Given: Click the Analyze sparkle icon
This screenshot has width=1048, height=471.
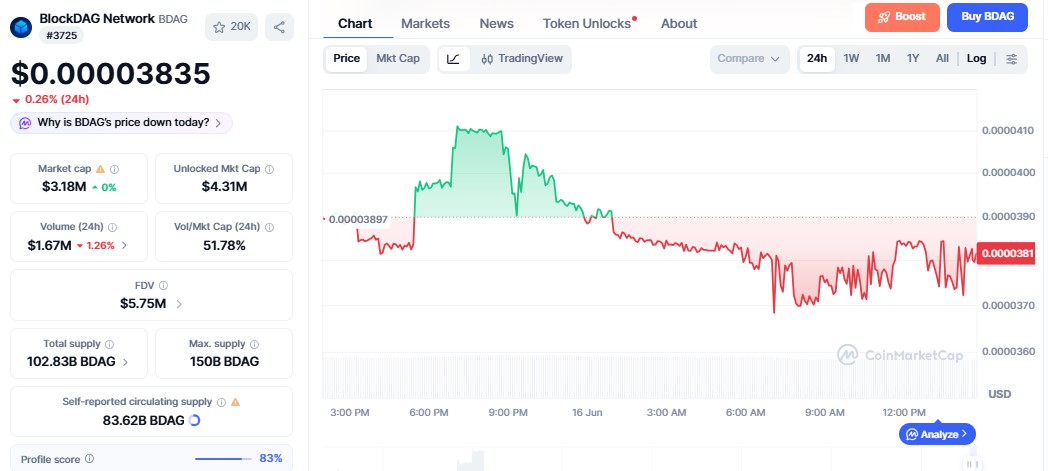Looking at the screenshot, I should [x=912, y=434].
